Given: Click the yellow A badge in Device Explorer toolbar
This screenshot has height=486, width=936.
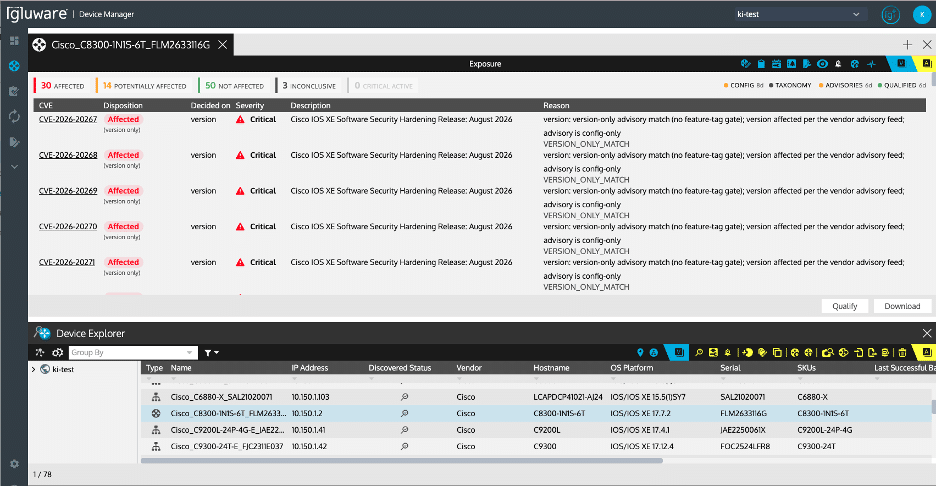Looking at the screenshot, I should pos(926,352).
